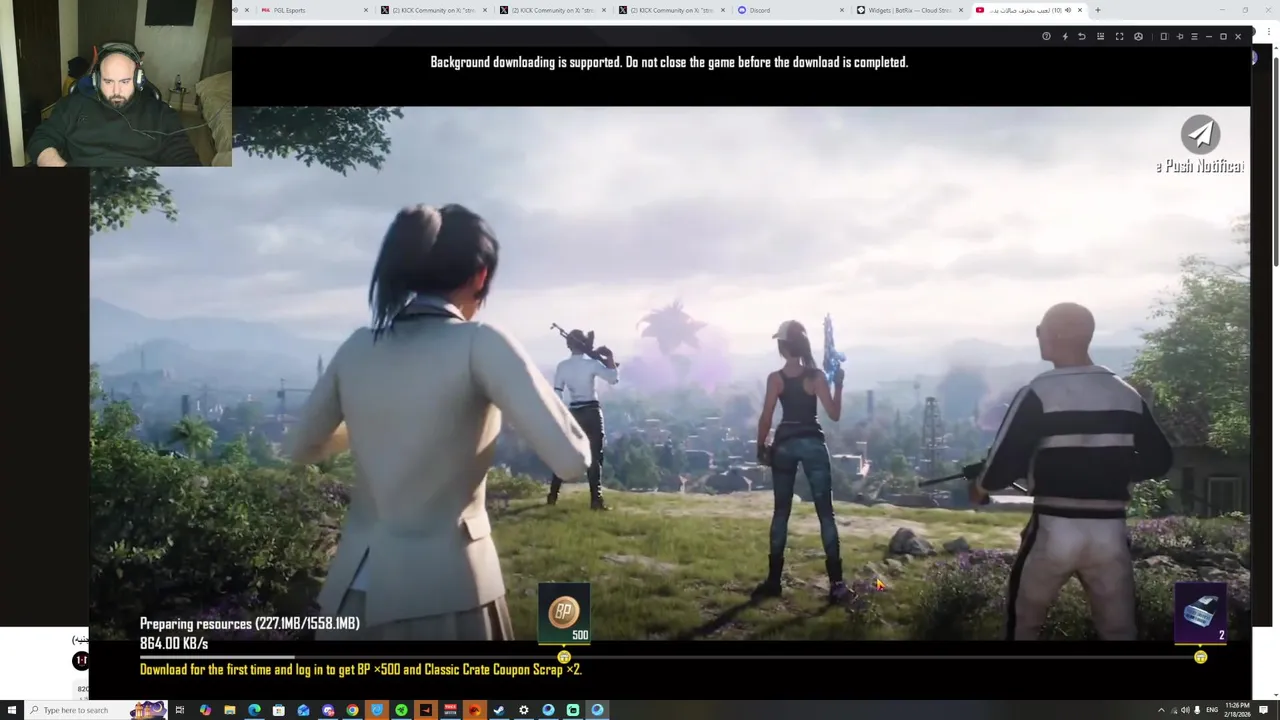1280x720 pixels.
Task: Click the streamer webcam overlay
Action: tap(116, 83)
